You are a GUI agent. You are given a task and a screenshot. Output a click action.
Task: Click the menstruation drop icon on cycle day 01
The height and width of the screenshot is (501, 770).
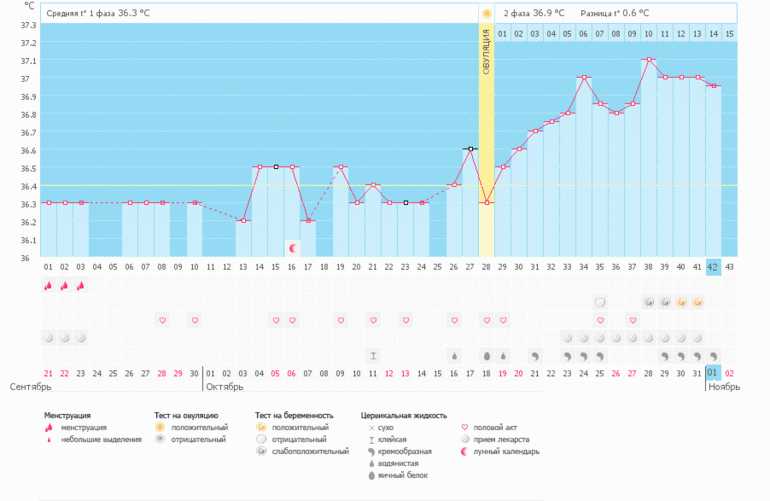(x=48, y=286)
